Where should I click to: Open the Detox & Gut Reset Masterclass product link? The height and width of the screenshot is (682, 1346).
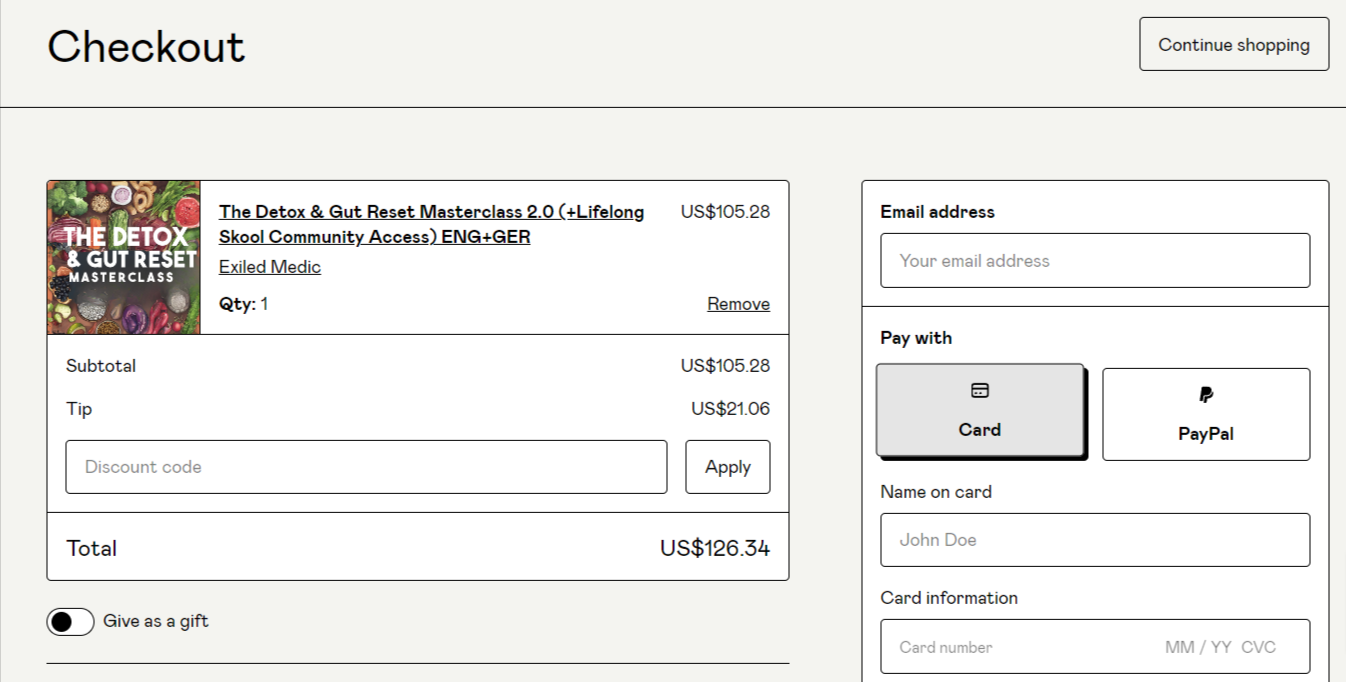432,224
